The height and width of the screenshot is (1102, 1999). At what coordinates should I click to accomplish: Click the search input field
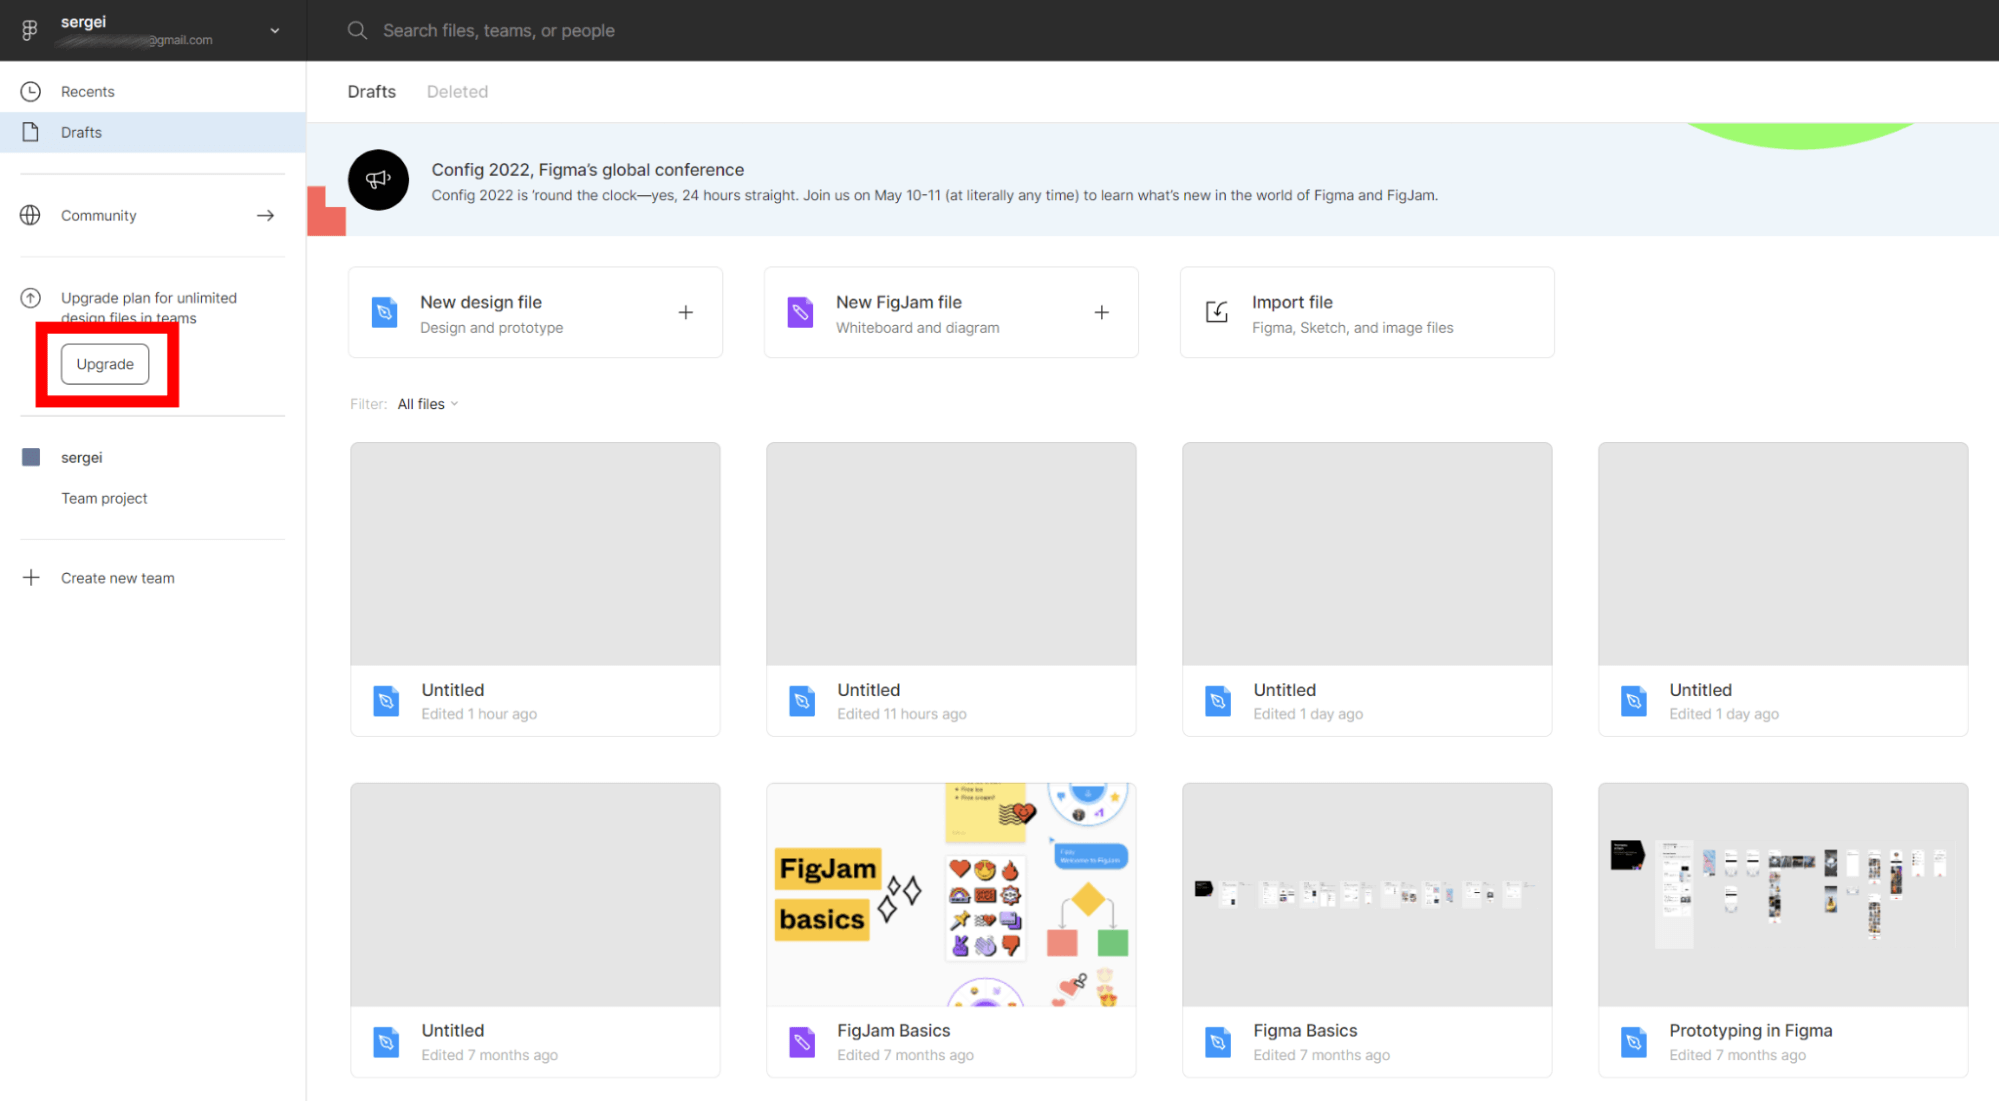pyautogui.click(x=495, y=30)
